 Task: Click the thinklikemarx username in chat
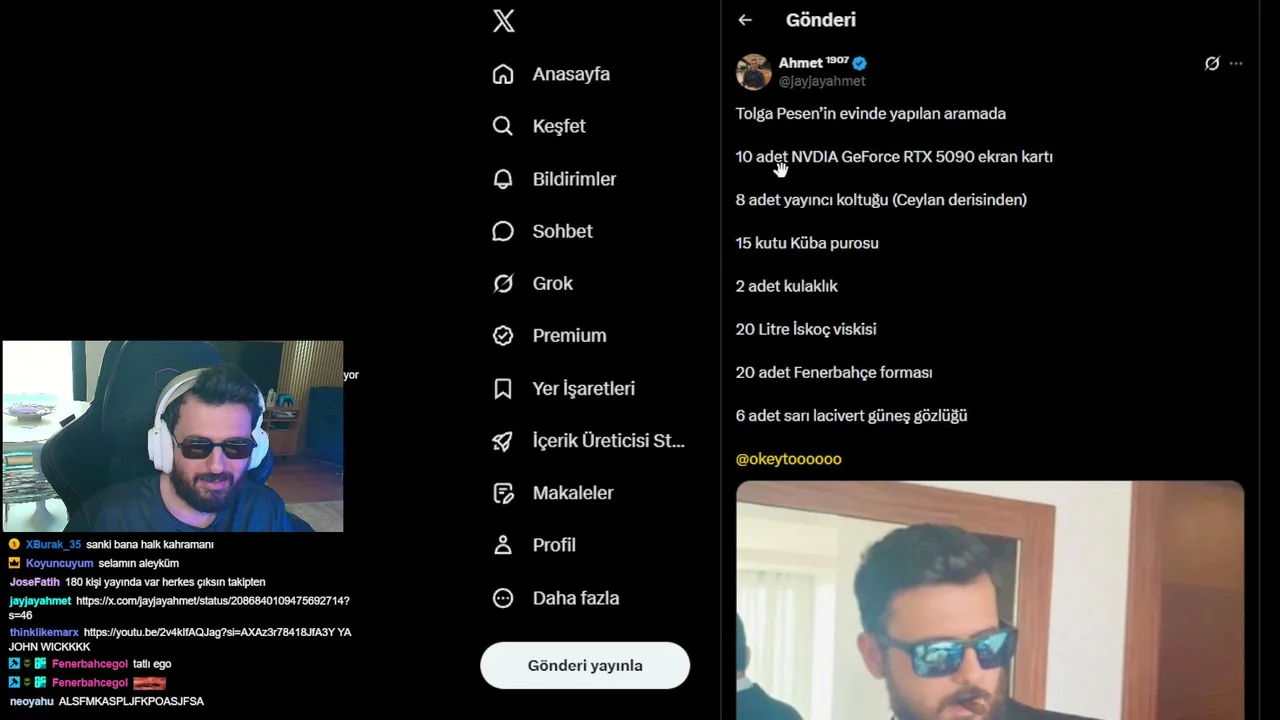44,632
